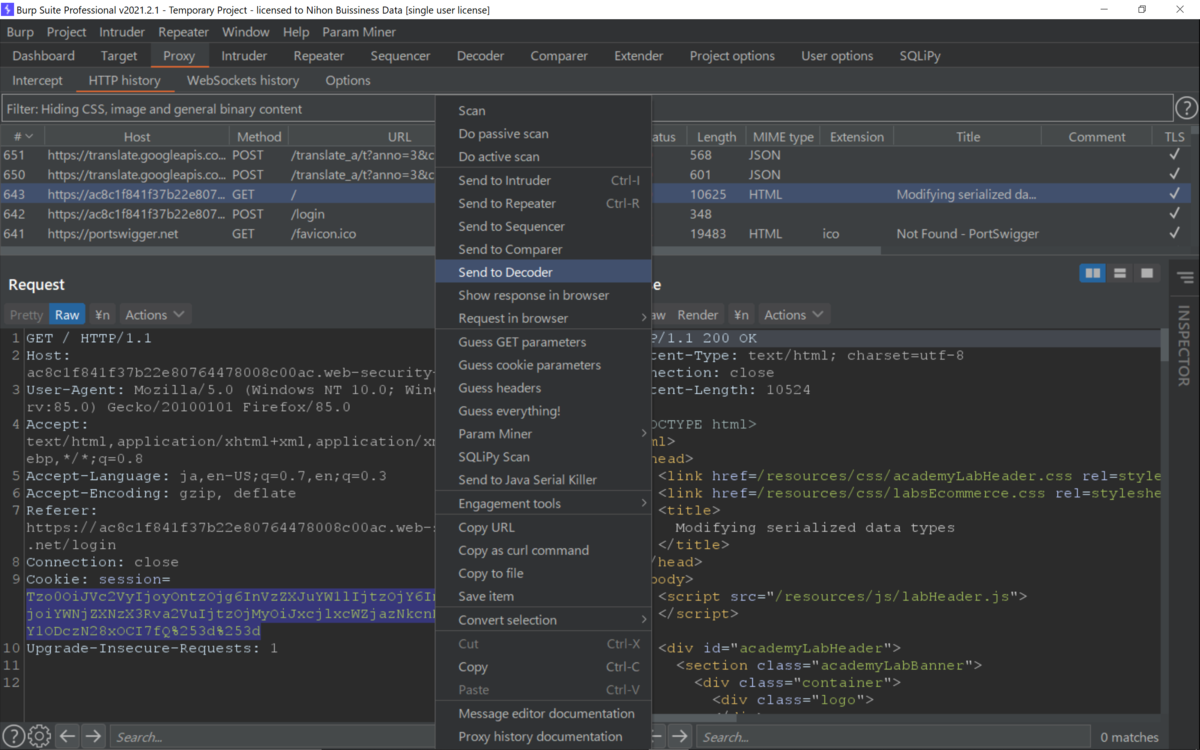Select history row 651 translate.googleapis

[595, 155]
